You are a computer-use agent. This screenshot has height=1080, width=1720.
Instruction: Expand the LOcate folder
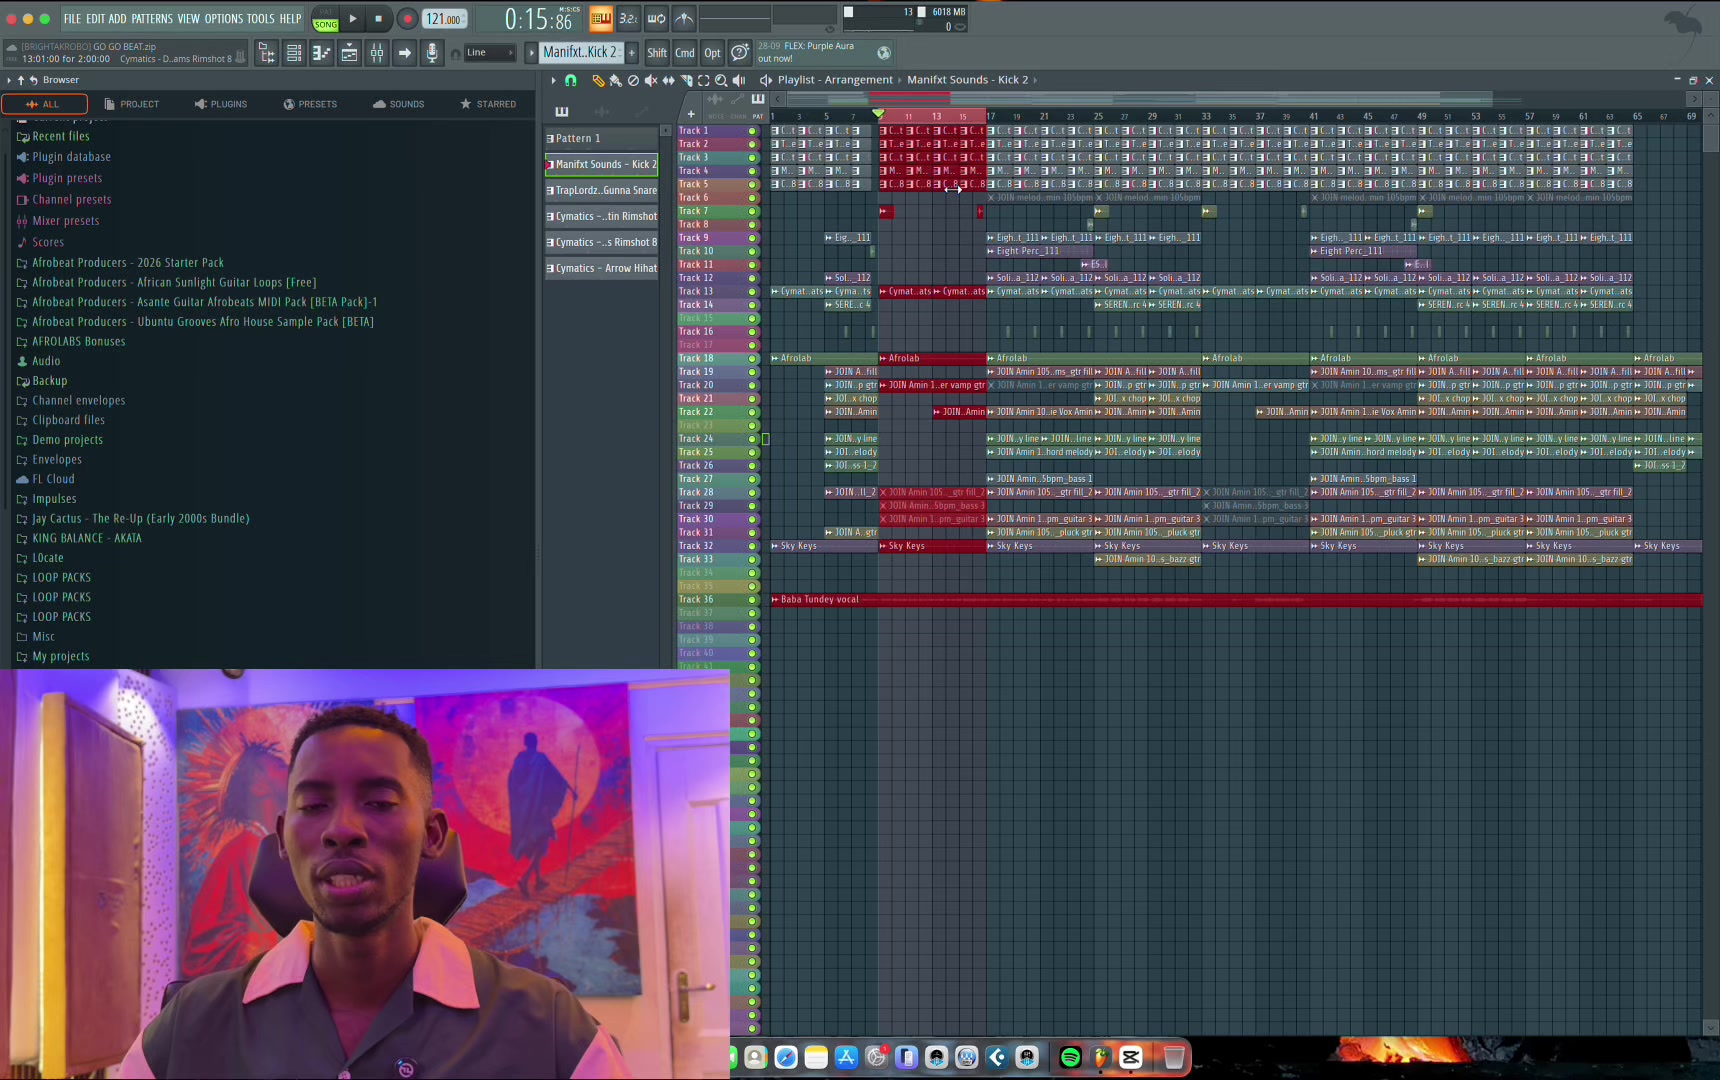pyautogui.click(x=47, y=558)
